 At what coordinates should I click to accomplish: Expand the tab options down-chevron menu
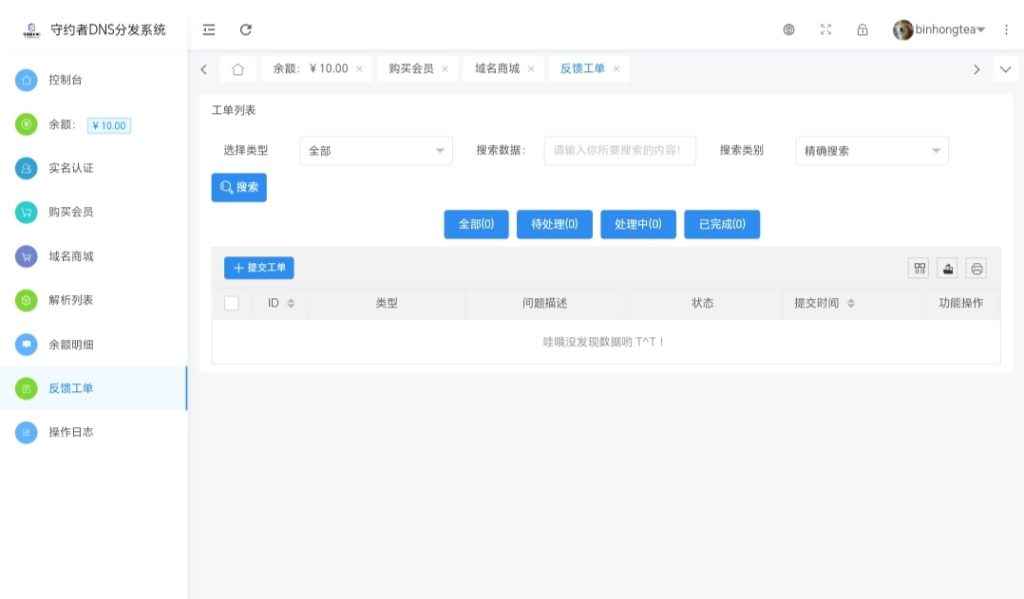point(1005,69)
